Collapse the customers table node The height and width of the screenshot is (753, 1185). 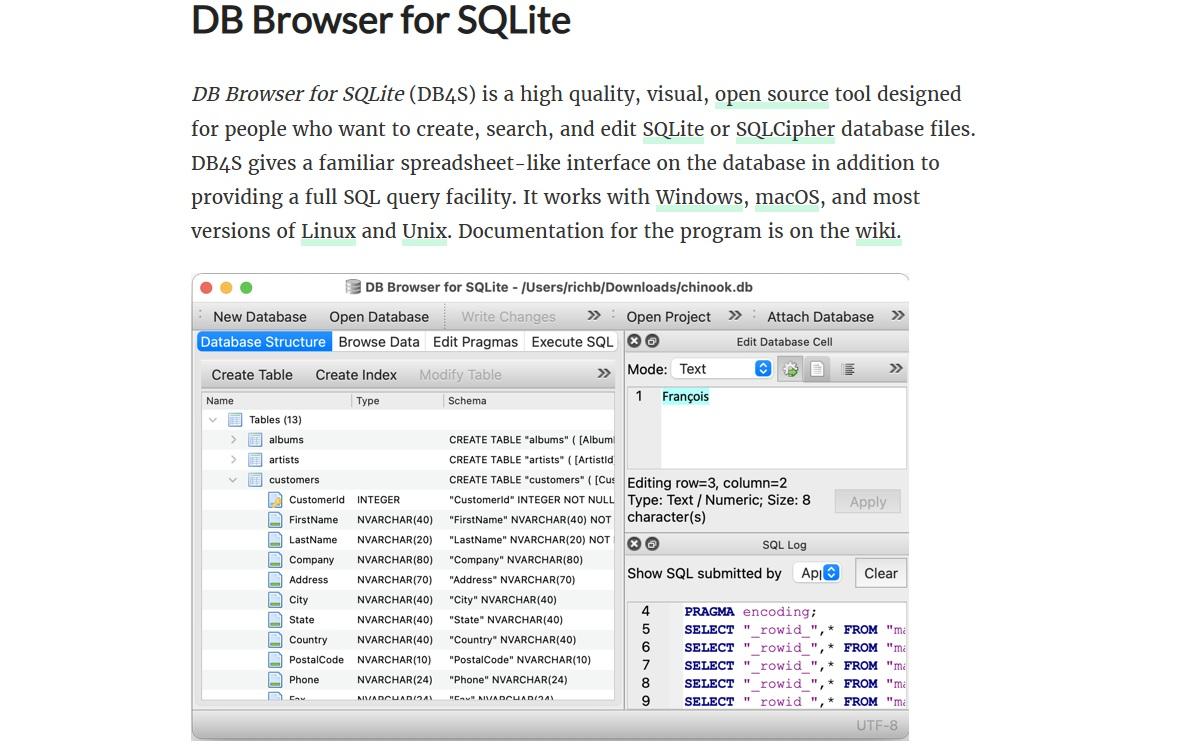[x=233, y=479]
